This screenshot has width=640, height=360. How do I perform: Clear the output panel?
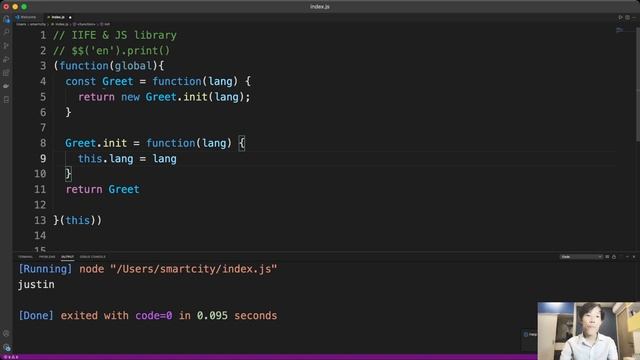click(607, 257)
